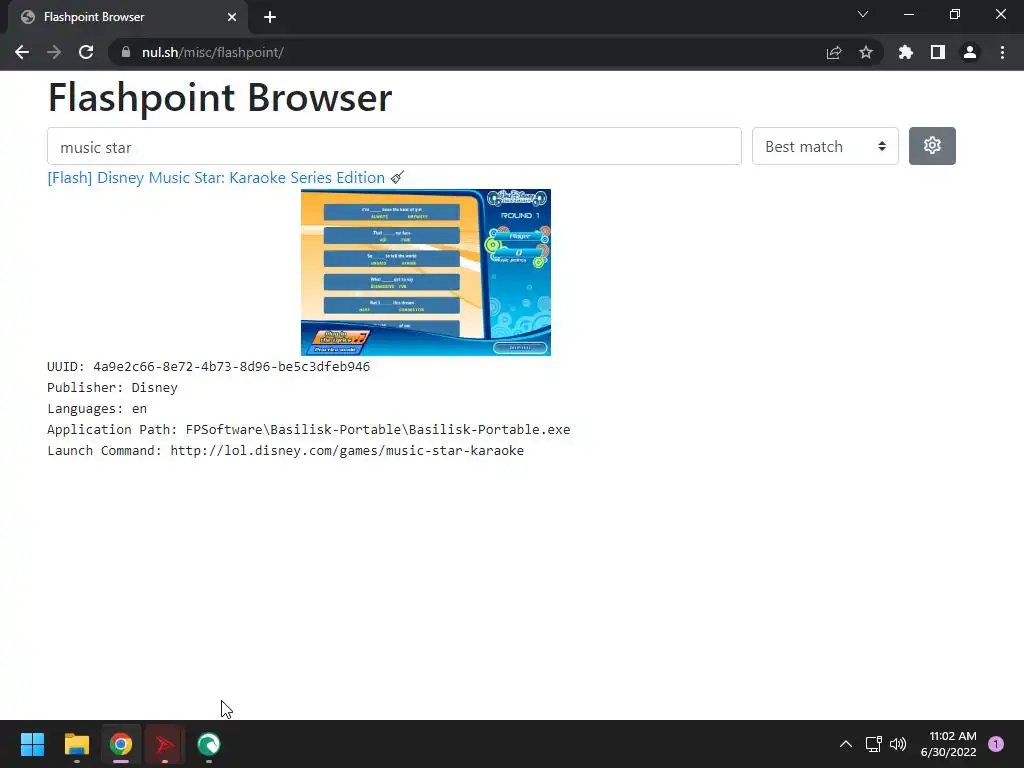Minimize the Chrome window
1024x768 pixels.
pyautogui.click(x=908, y=14)
